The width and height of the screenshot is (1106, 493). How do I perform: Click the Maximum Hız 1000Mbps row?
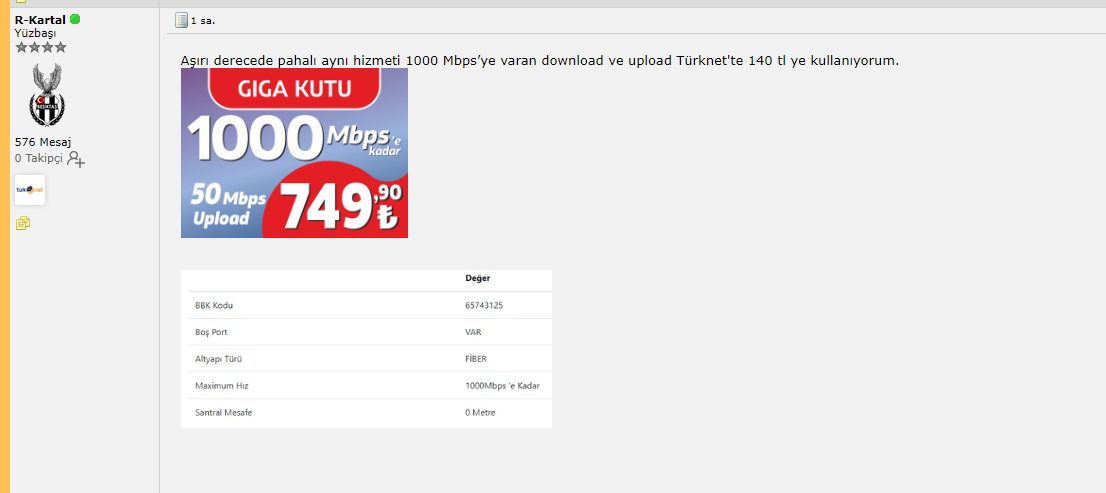[x=366, y=386]
